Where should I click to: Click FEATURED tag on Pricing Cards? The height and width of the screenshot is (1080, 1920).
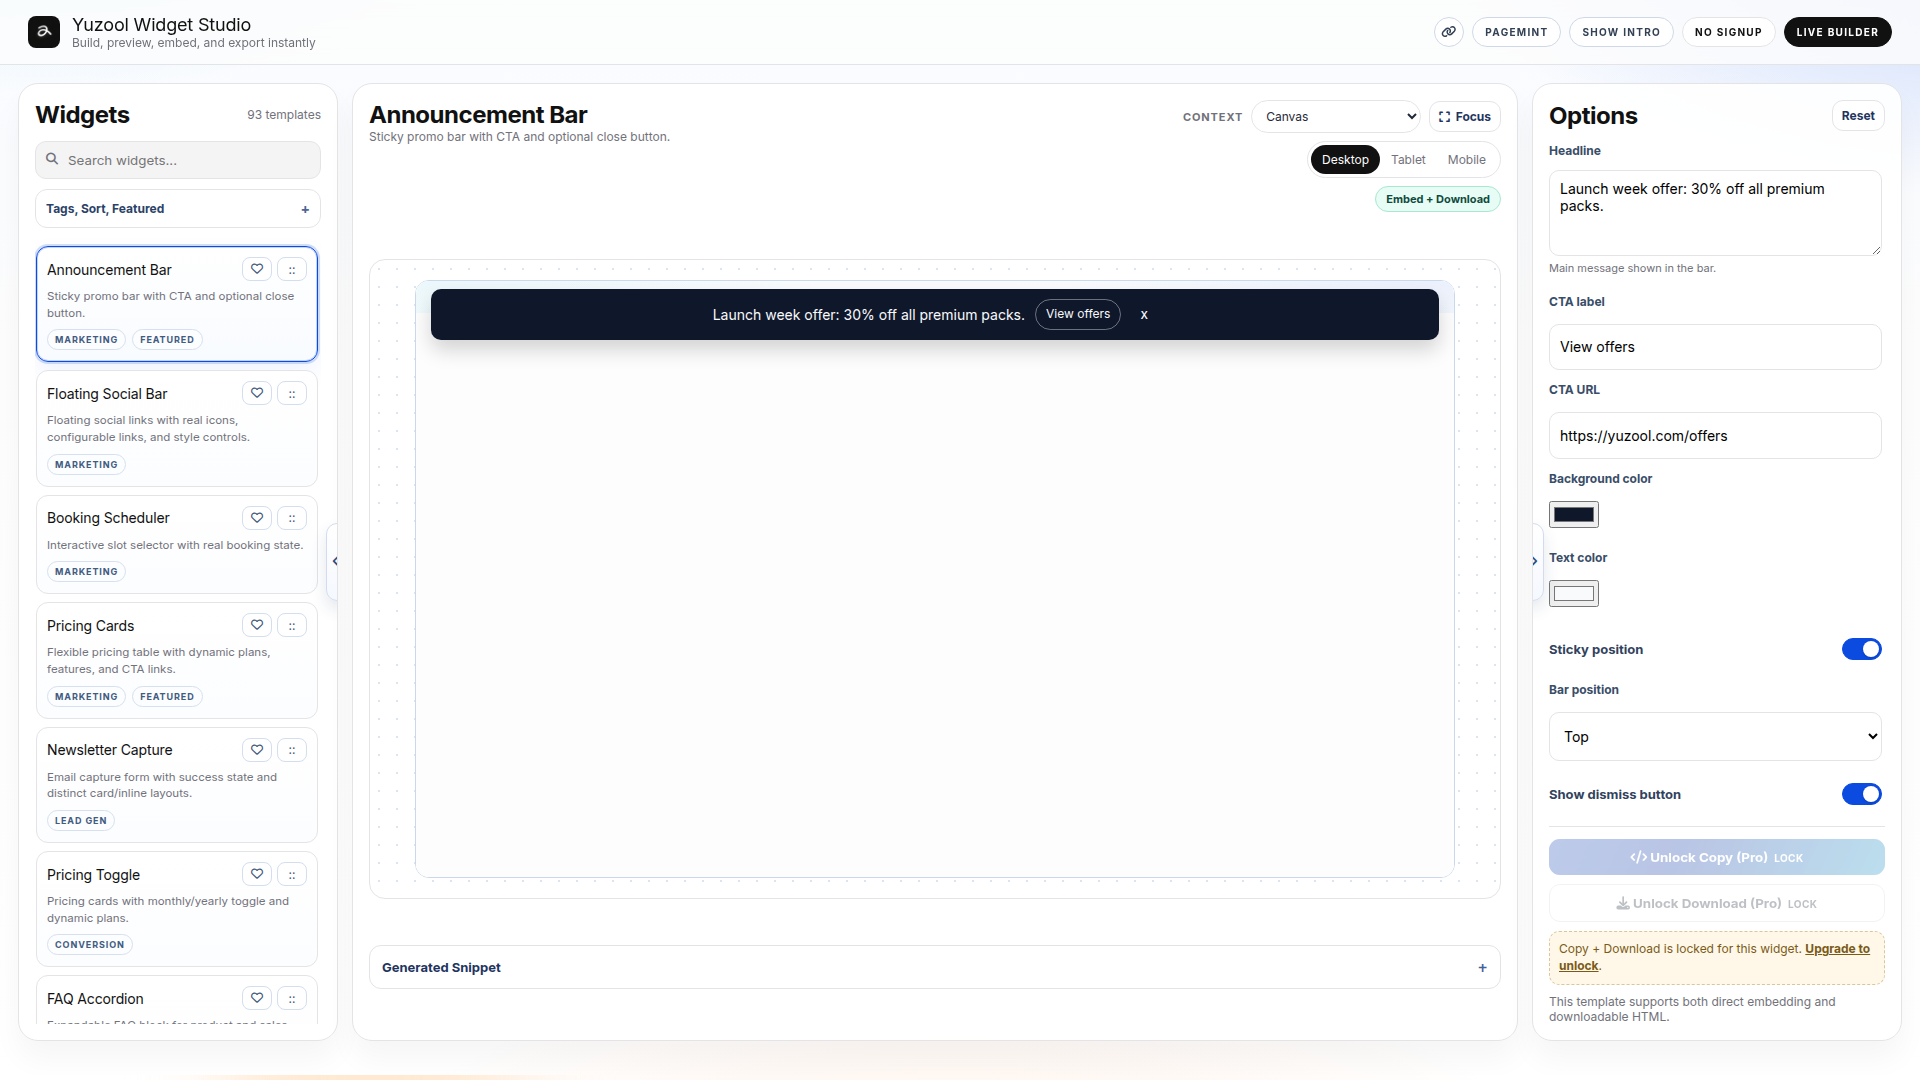[x=167, y=696]
